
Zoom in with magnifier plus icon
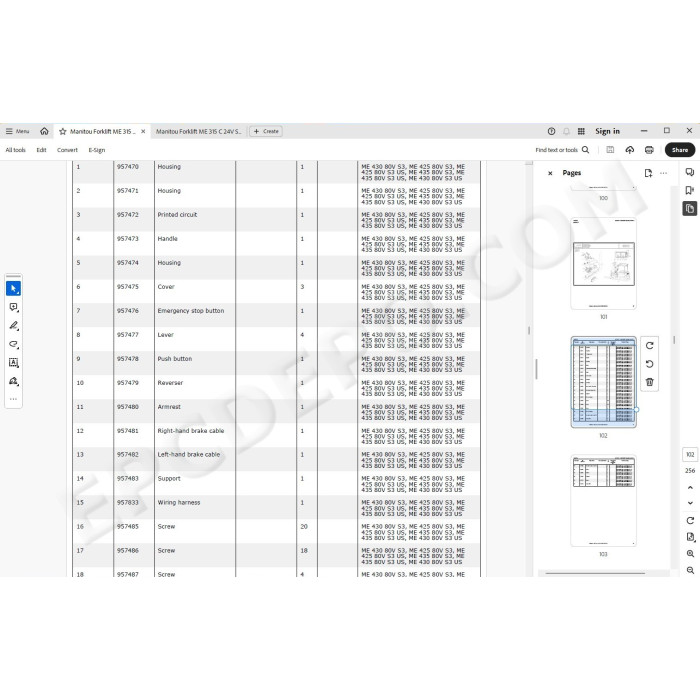pyautogui.click(x=690, y=554)
